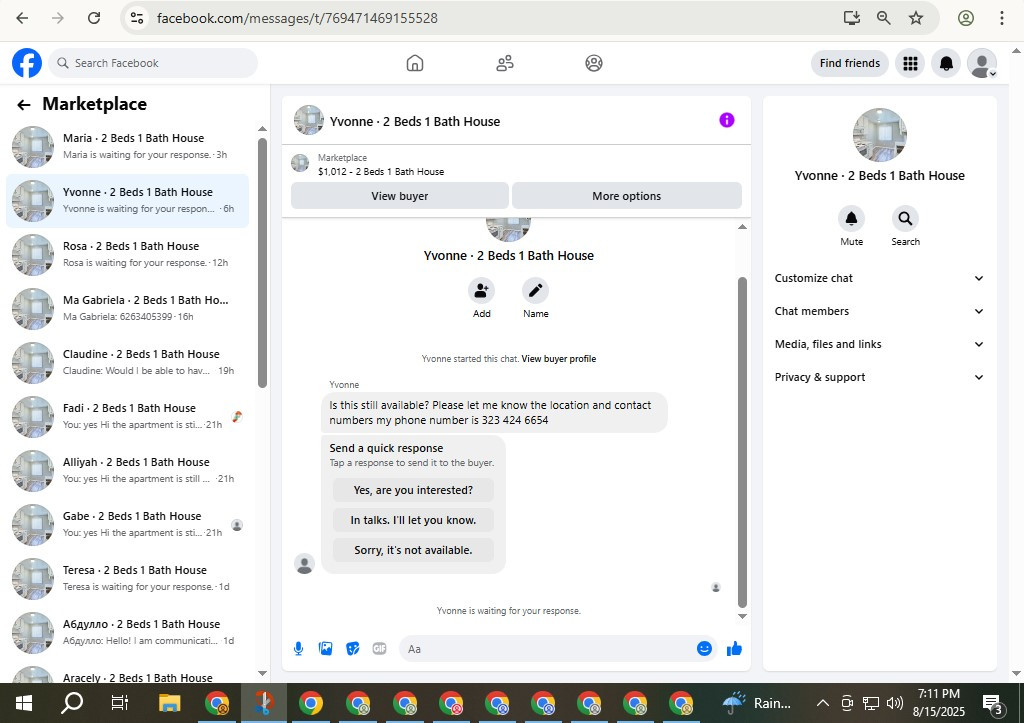Open the browser zoom magnifier icon
The width and height of the screenshot is (1024, 723).
click(x=884, y=18)
